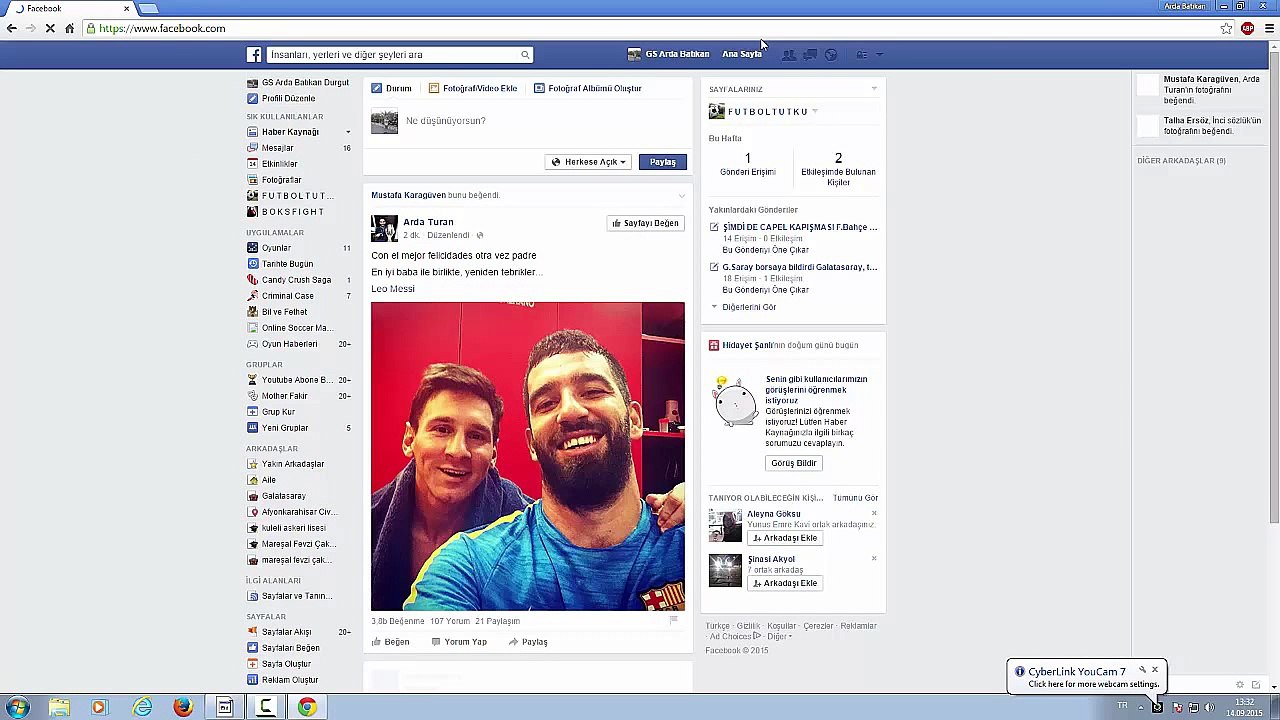Click the Chrome bookmark star icon
This screenshot has height=720, width=1280.
tap(1226, 29)
